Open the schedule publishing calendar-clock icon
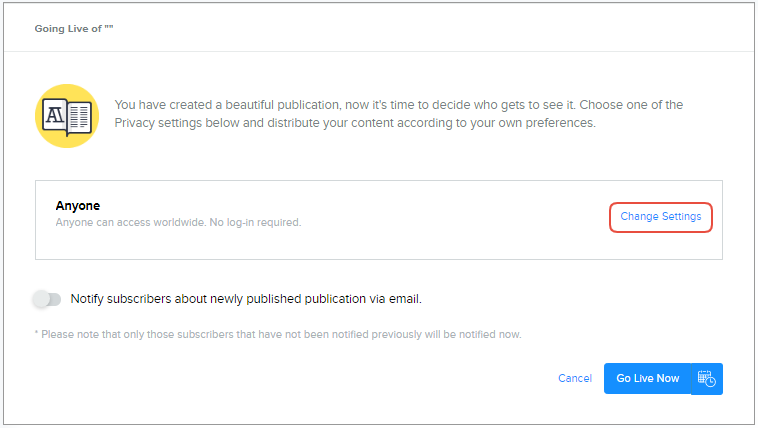Viewport: 758px width, 428px height. 707,379
